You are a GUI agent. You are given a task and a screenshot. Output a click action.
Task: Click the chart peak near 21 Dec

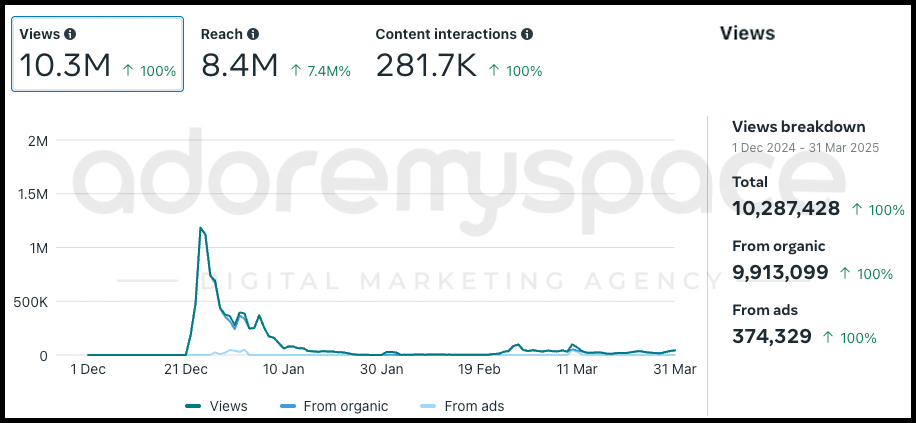[200, 228]
